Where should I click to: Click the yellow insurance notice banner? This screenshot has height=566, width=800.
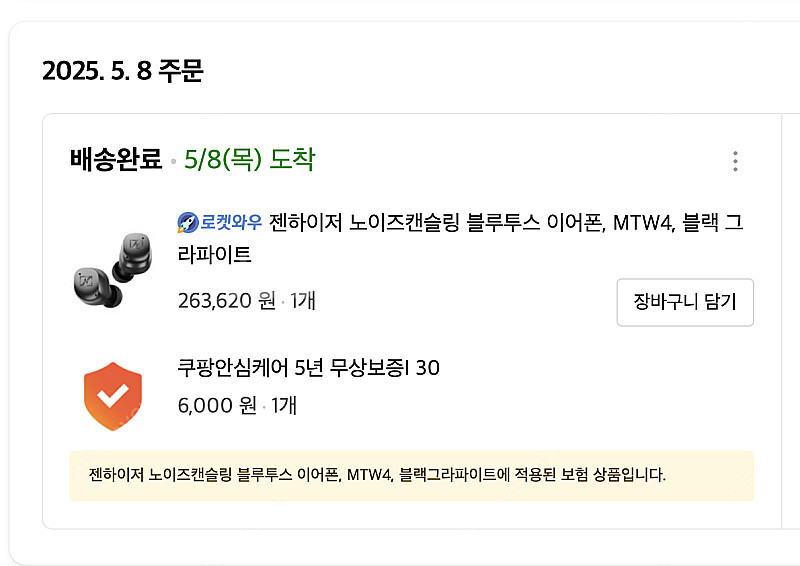click(x=411, y=475)
